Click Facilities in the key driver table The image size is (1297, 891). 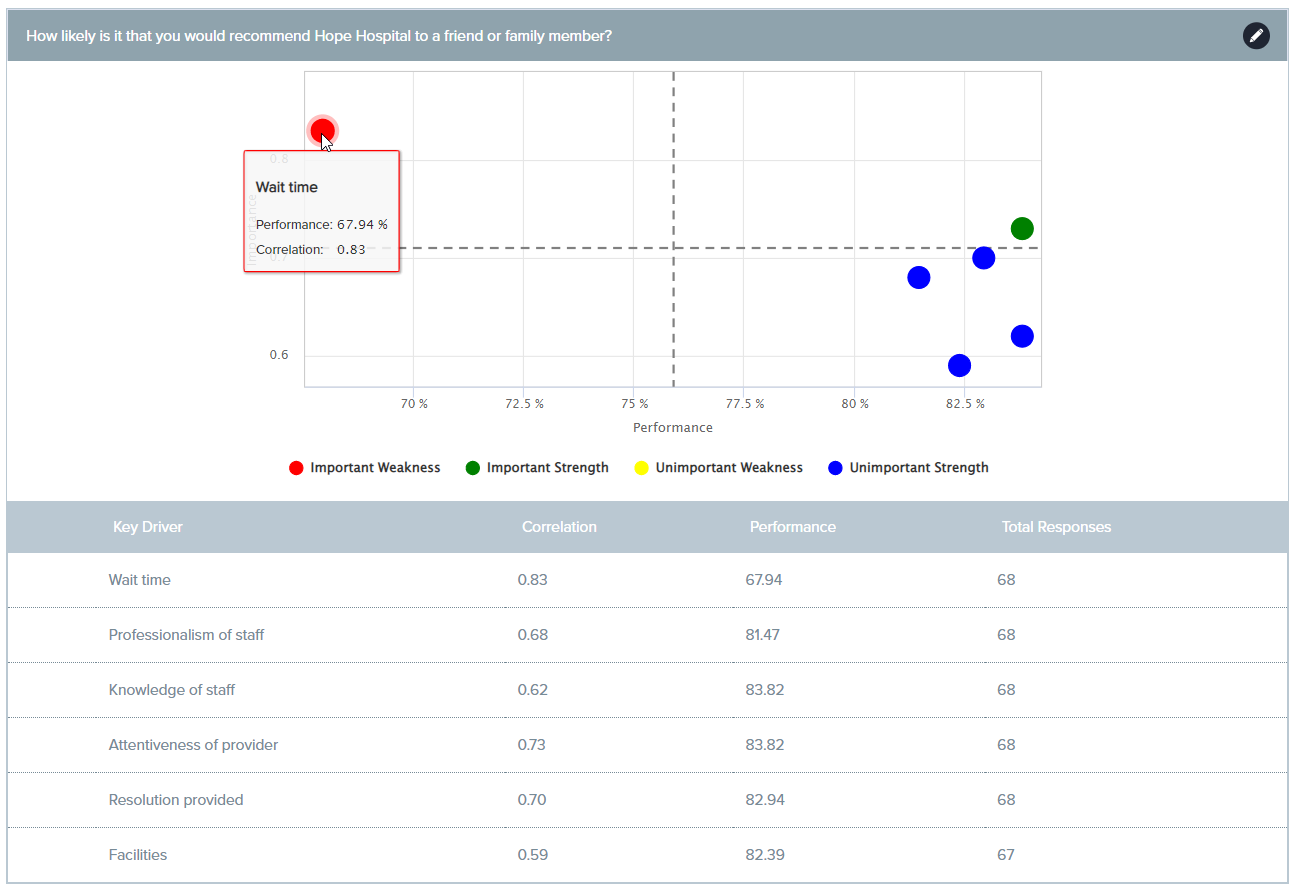point(138,855)
